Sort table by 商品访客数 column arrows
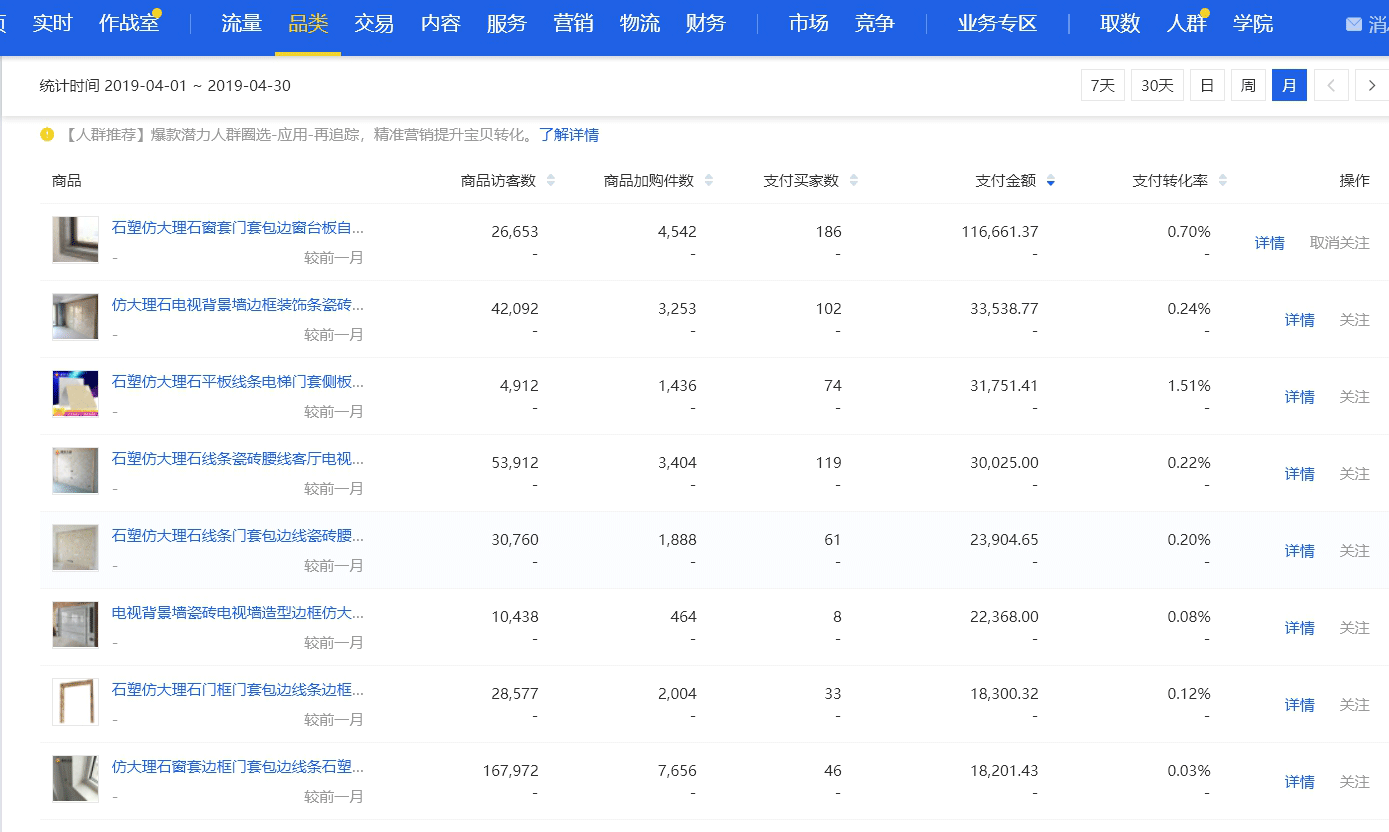 tap(550, 181)
